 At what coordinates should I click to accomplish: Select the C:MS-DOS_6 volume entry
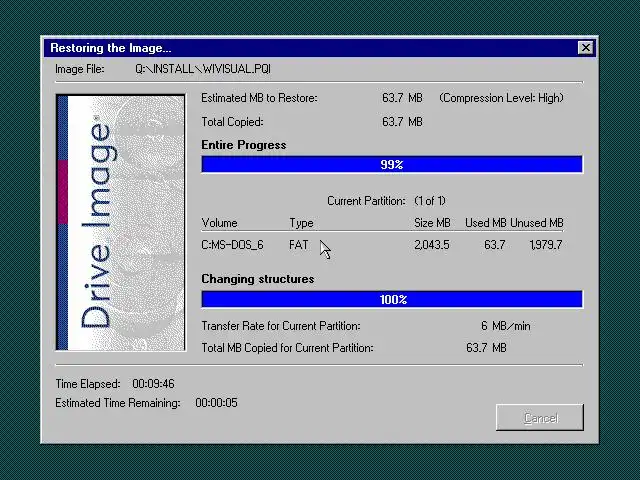click(x=232, y=245)
